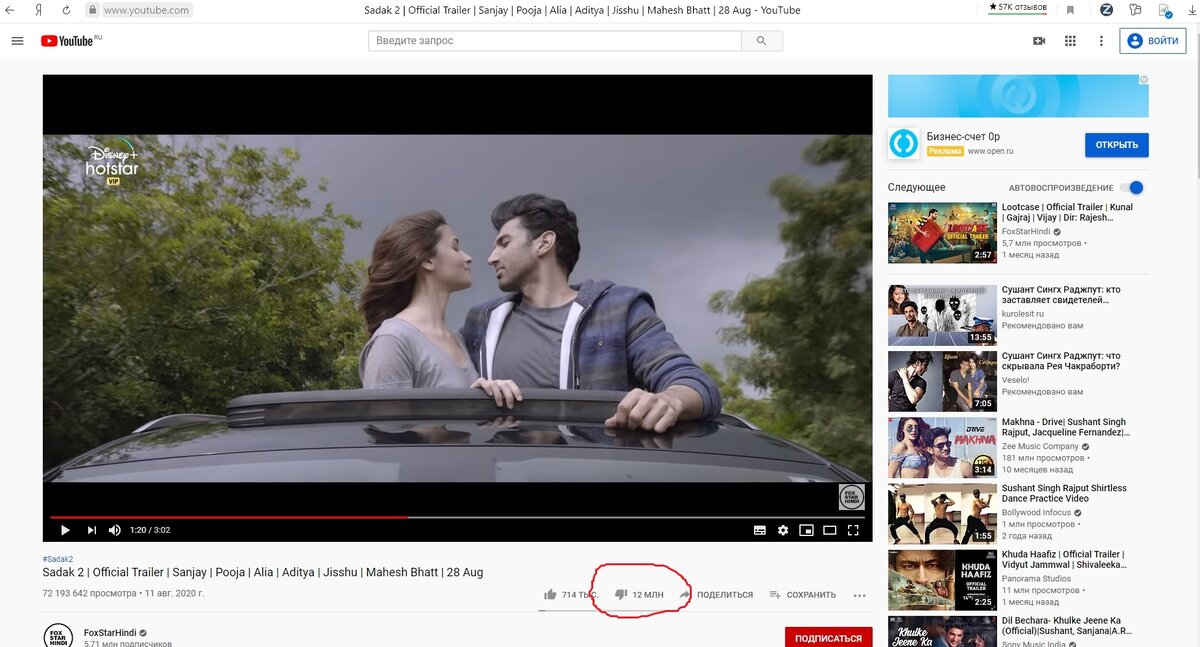Open что скрывала Рея Чакраборти thumbnail
Screen dimensions: 1200x647
coord(942,381)
